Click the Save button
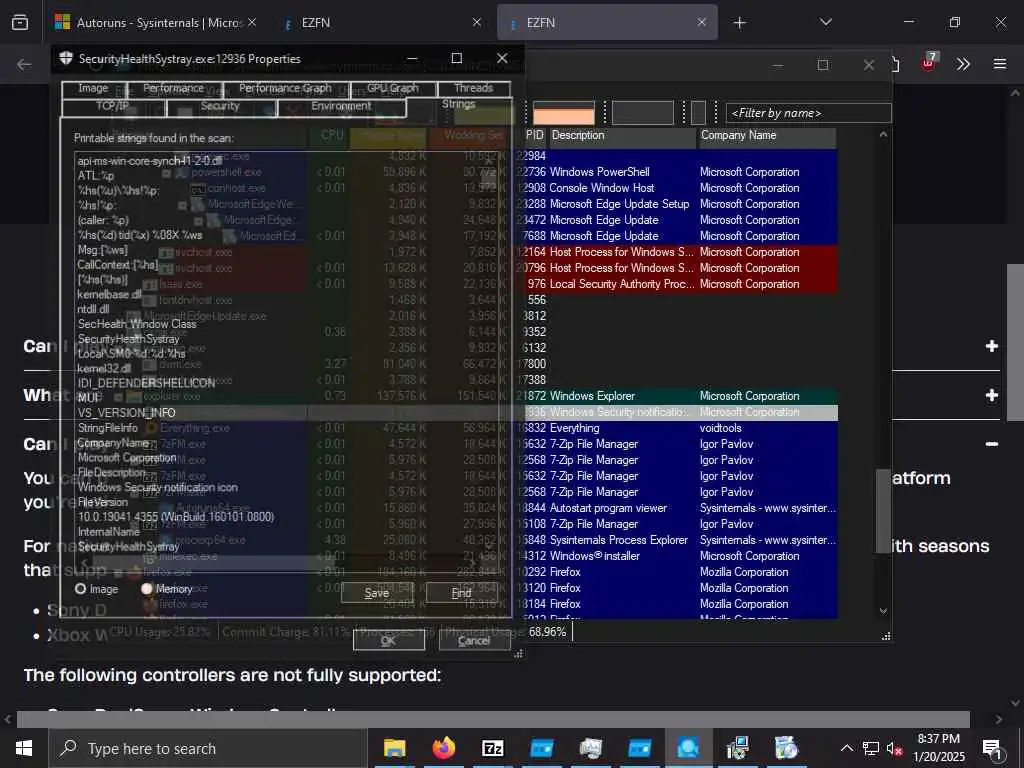This screenshot has width=1024, height=768. click(377, 593)
